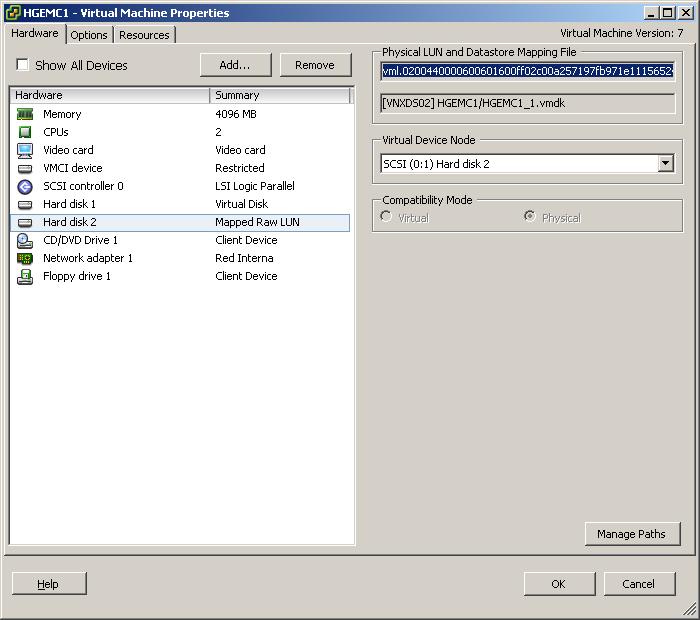Switch to the Options tab

pyautogui.click(x=89, y=35)
